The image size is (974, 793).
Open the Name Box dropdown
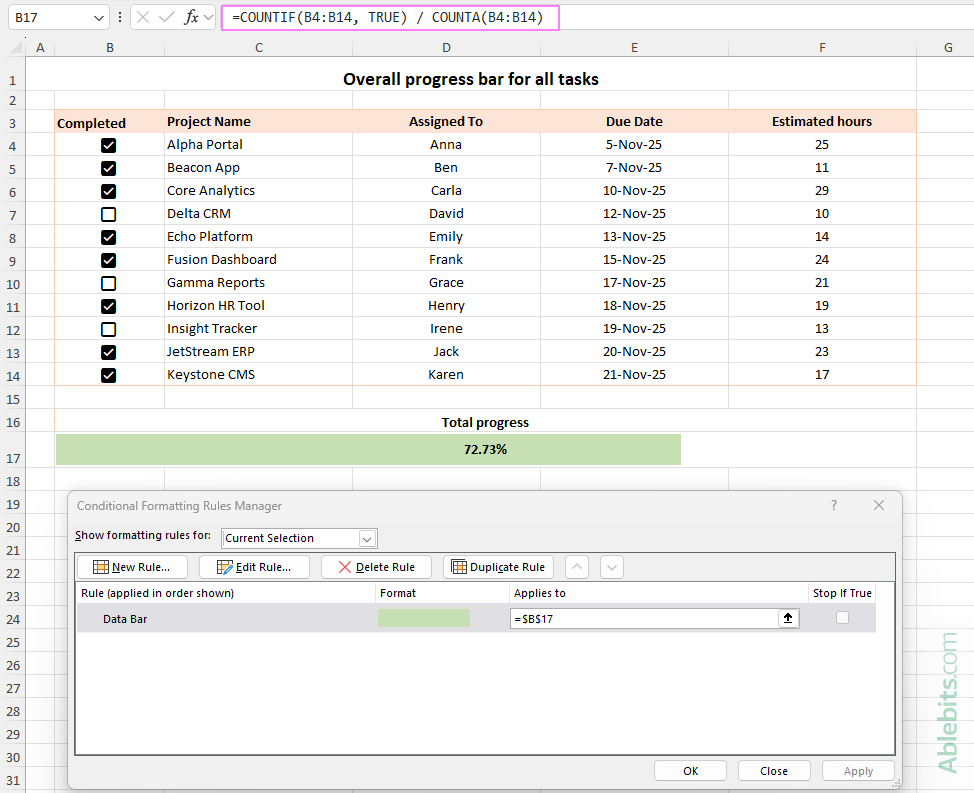click(97, 17)
